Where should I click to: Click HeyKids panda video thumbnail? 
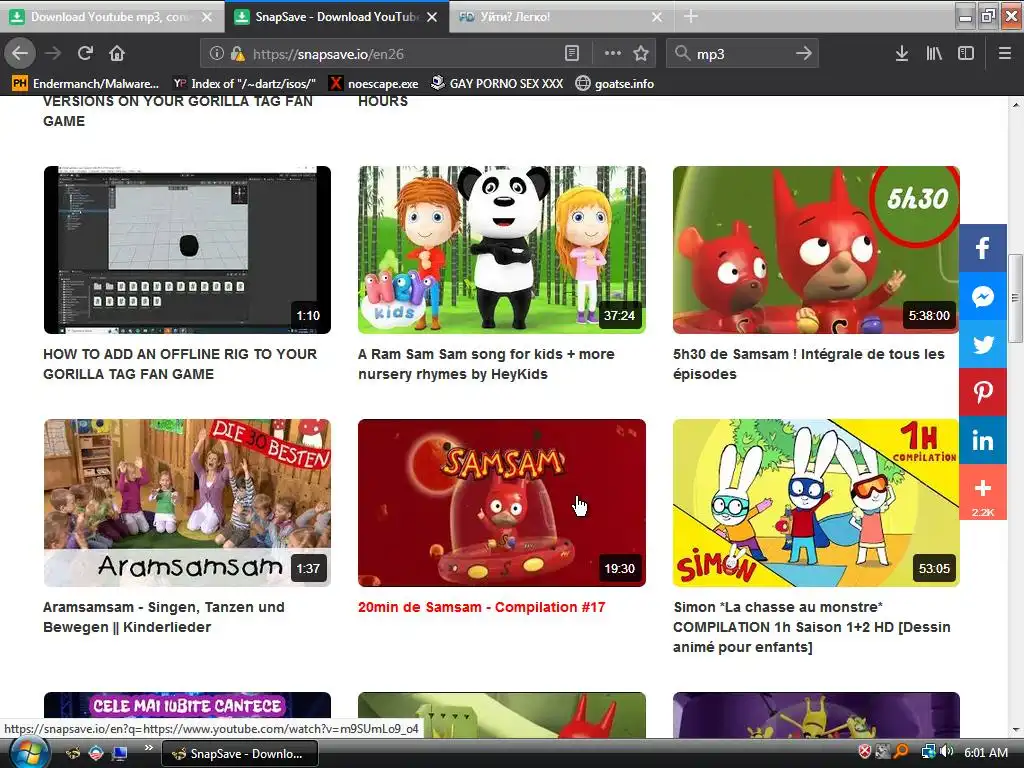click(502, 250)
